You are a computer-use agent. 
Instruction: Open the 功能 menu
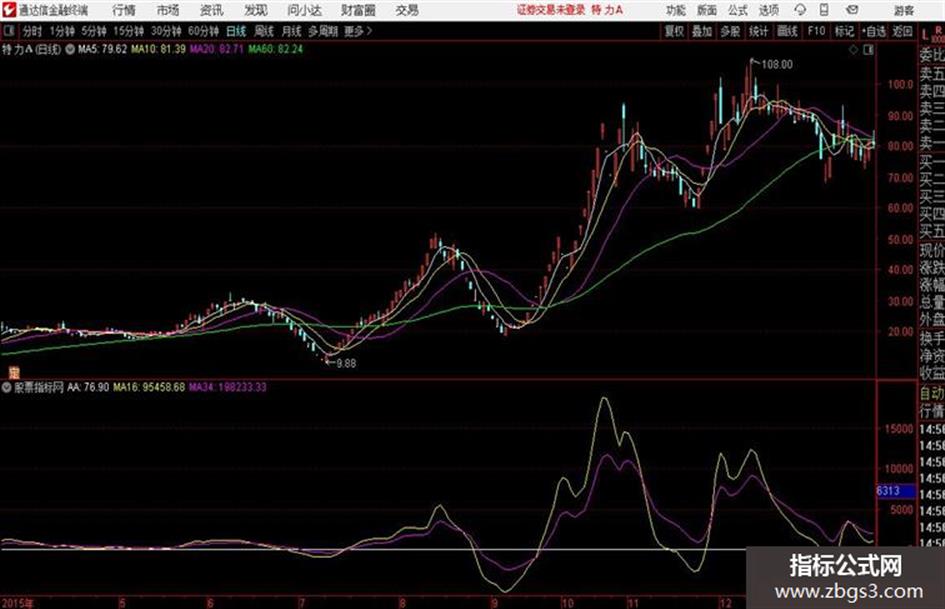click(x=676, y=10)
